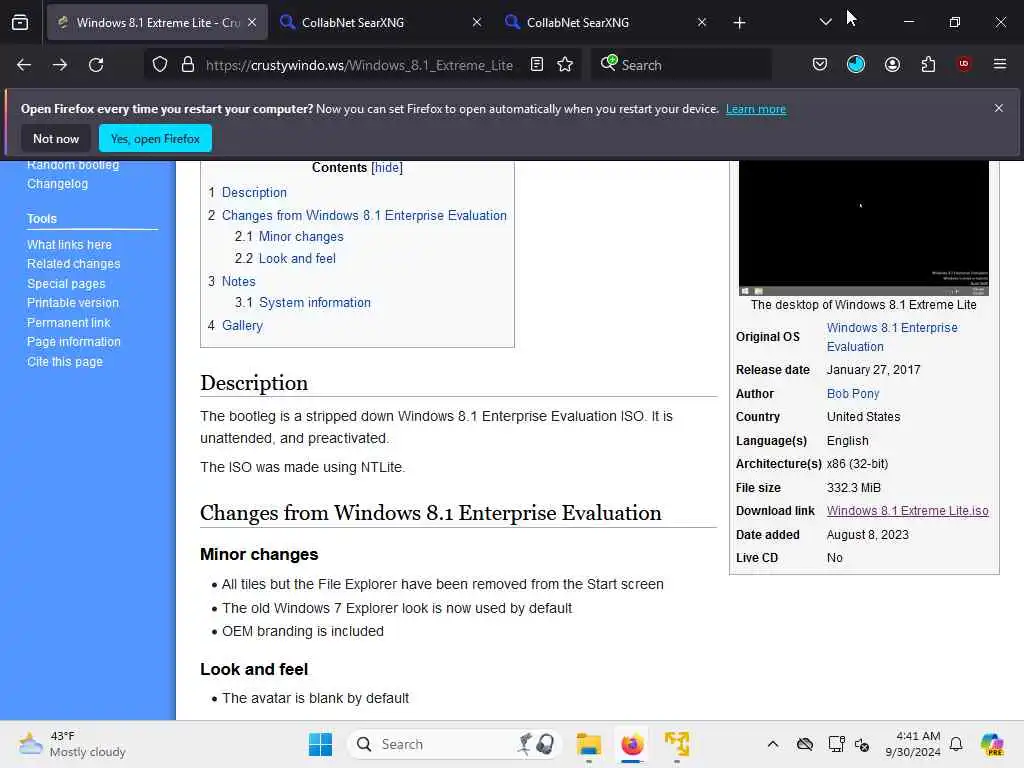Open Permanent link in sidebar
1024x768 pixels.
(69, 323)
